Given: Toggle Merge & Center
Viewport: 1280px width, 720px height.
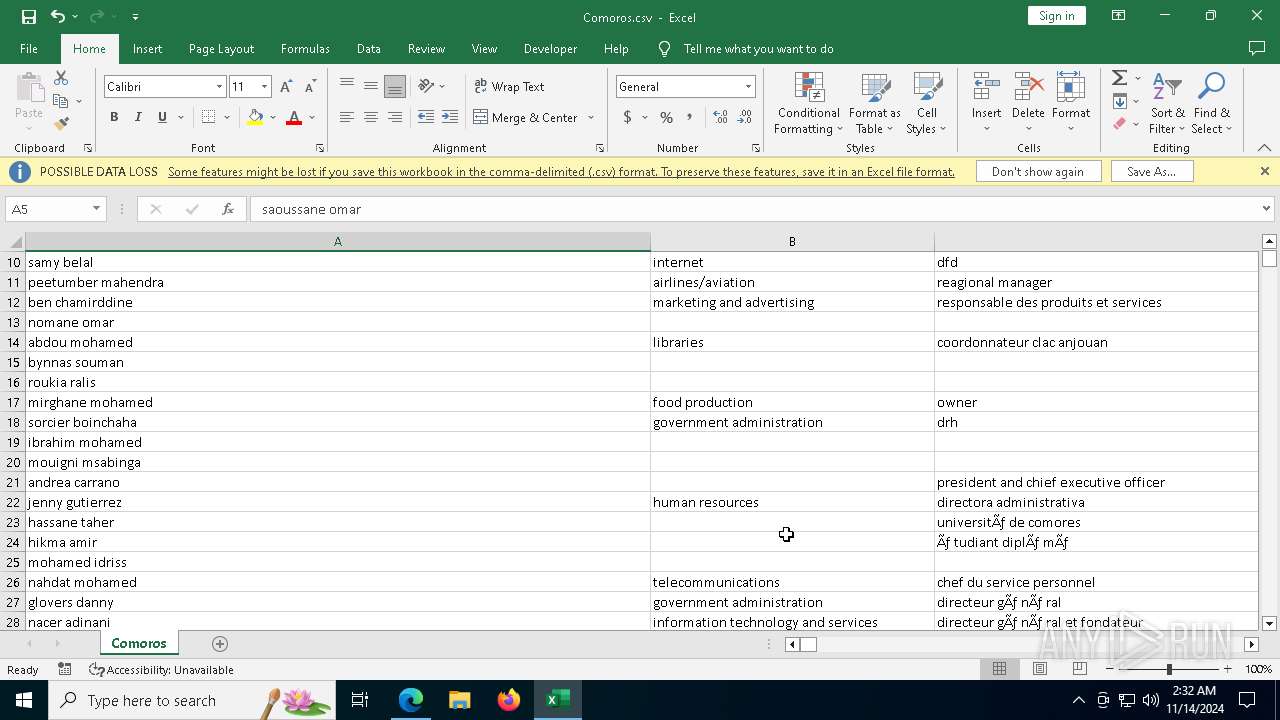Looking at the screenshot, I should 526,117.
